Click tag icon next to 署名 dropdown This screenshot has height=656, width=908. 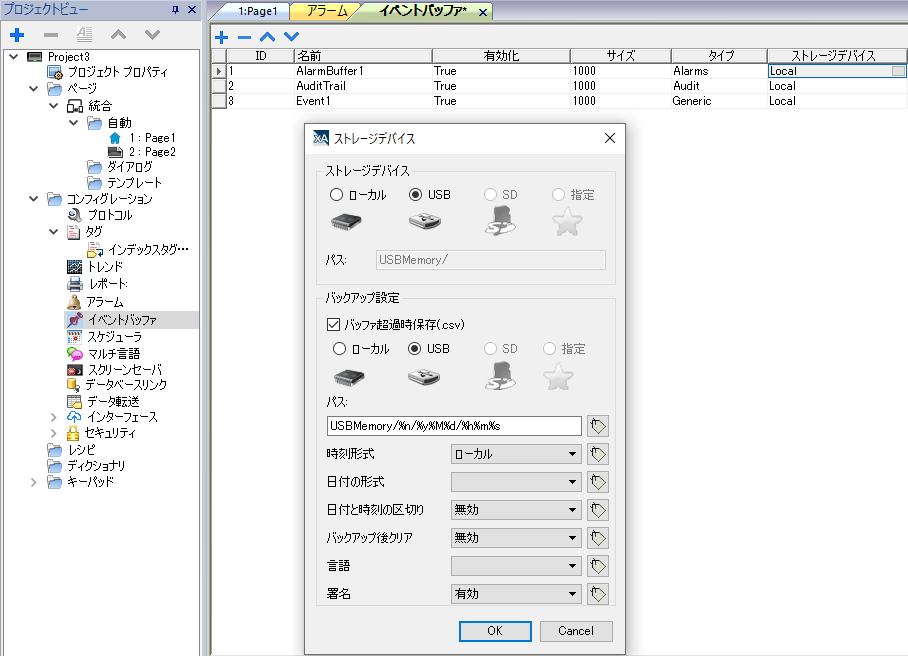point(598,594)
